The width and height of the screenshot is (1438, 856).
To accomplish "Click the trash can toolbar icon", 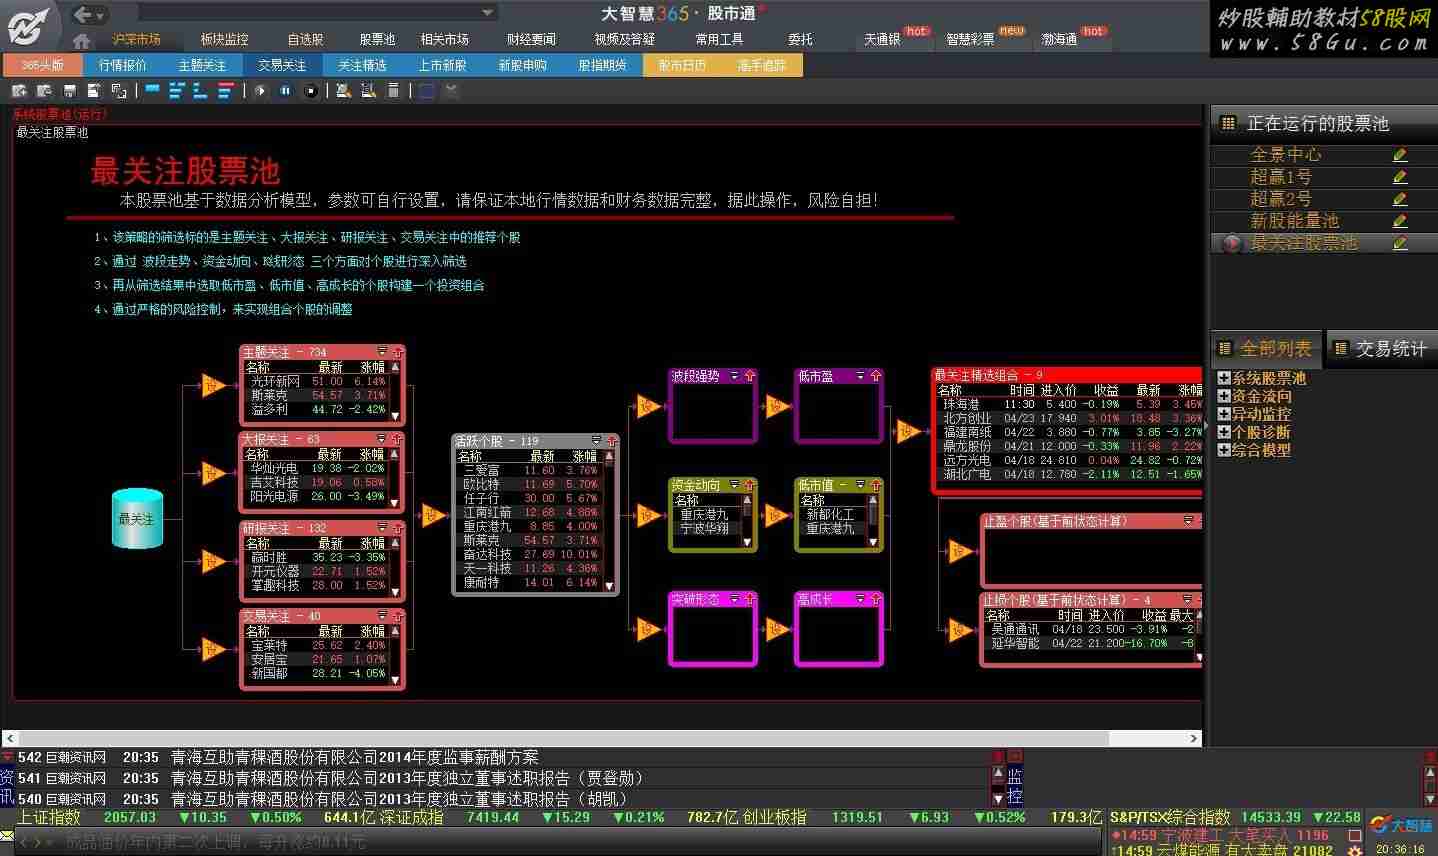I will 393,91.
